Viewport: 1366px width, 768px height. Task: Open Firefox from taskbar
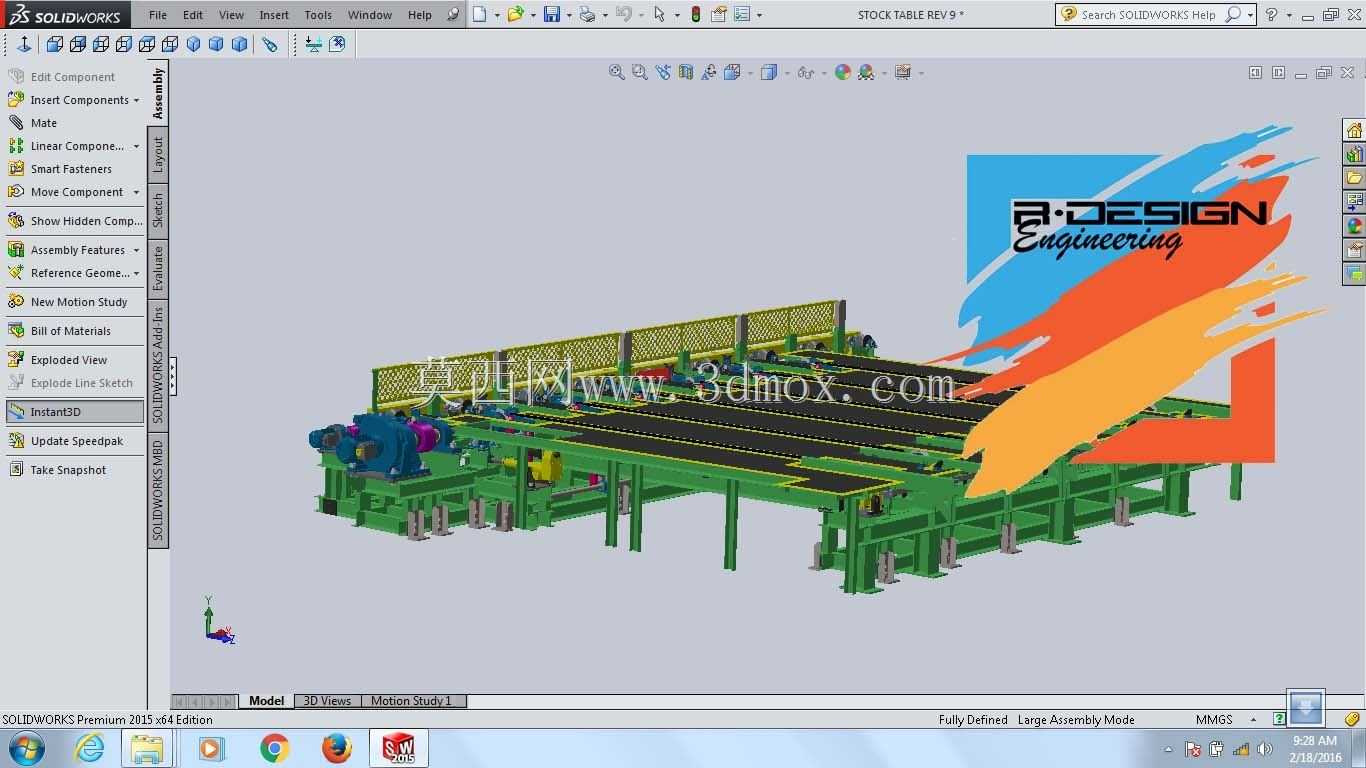(337, 748)
